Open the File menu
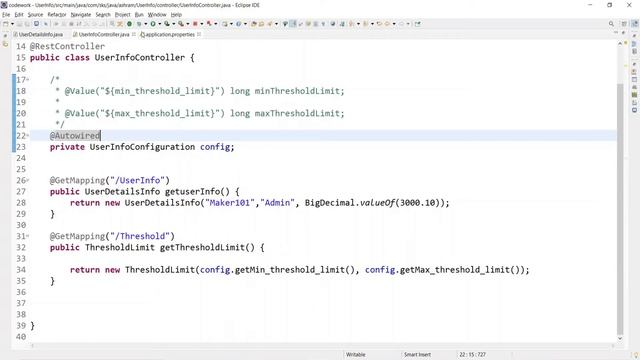 [x=6, y=14]
